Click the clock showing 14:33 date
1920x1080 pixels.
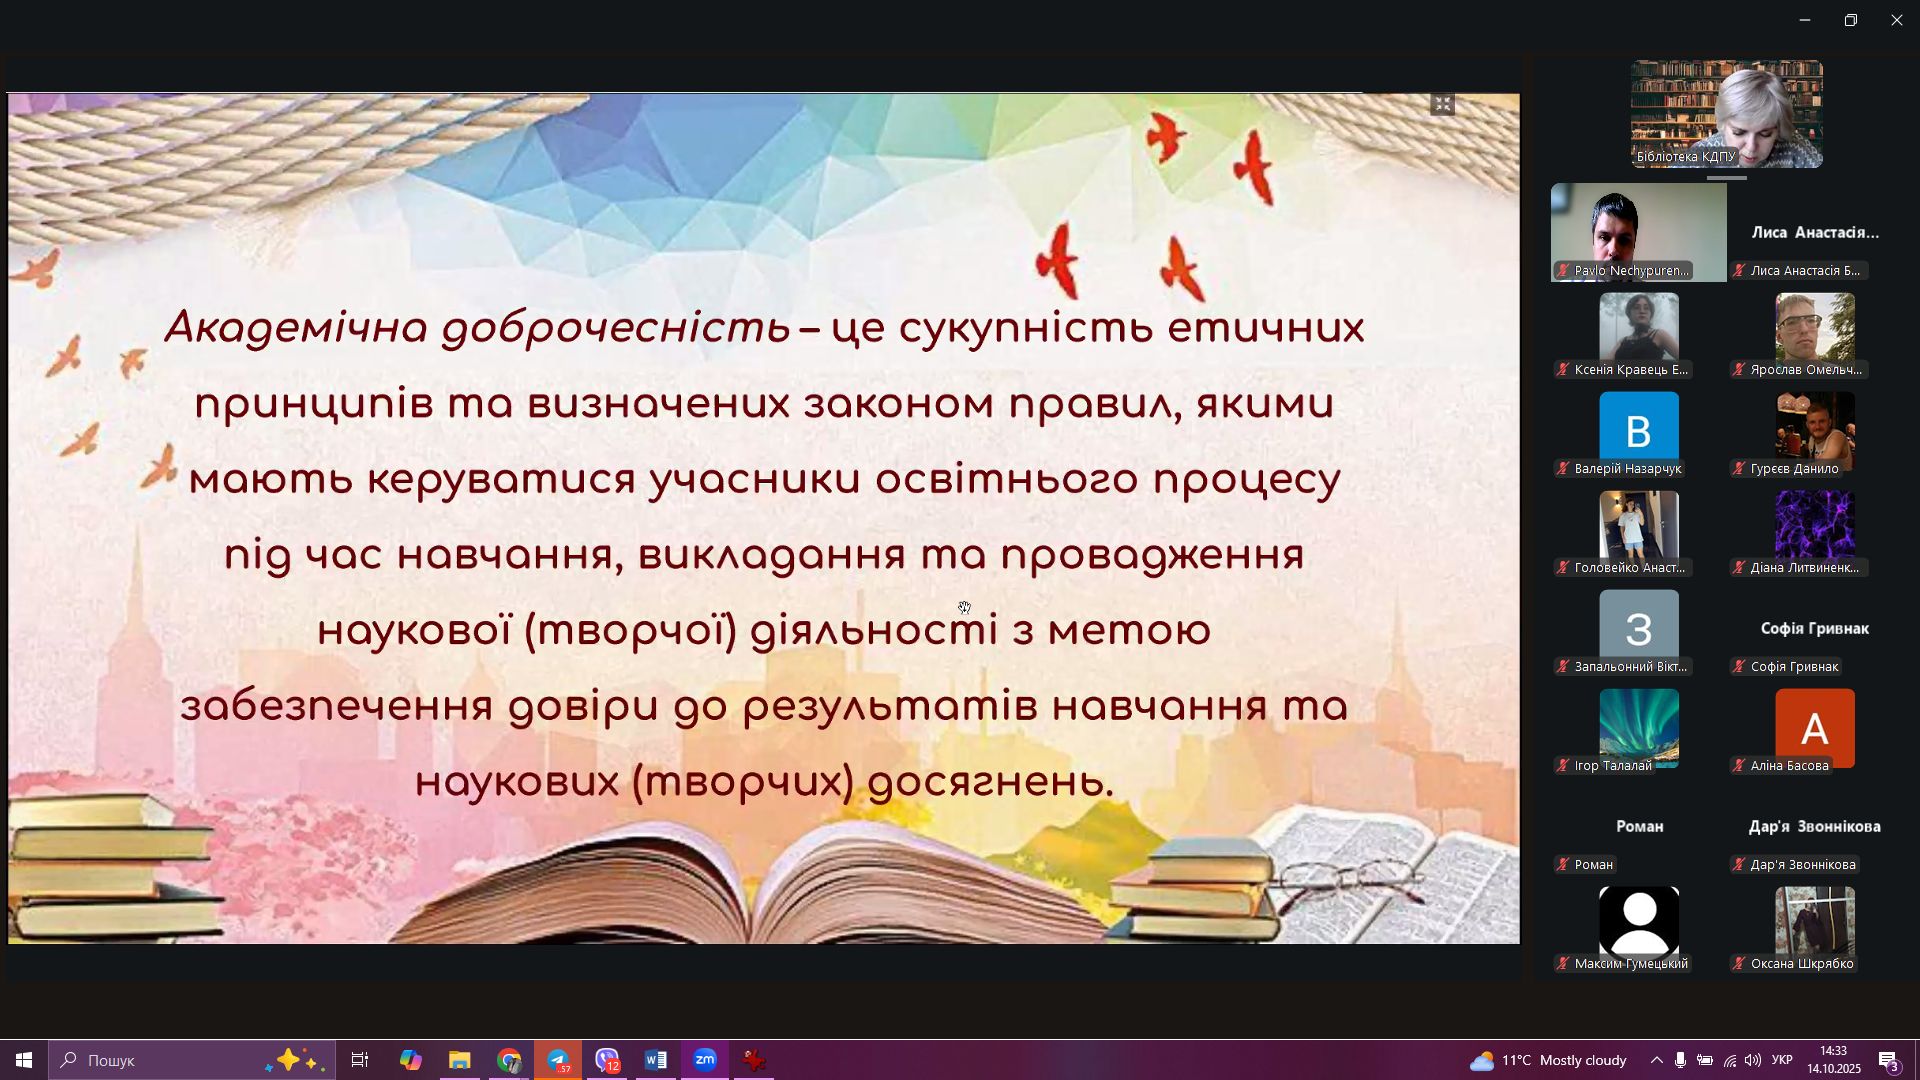pyautogui.click(x=1833, y=1060)
